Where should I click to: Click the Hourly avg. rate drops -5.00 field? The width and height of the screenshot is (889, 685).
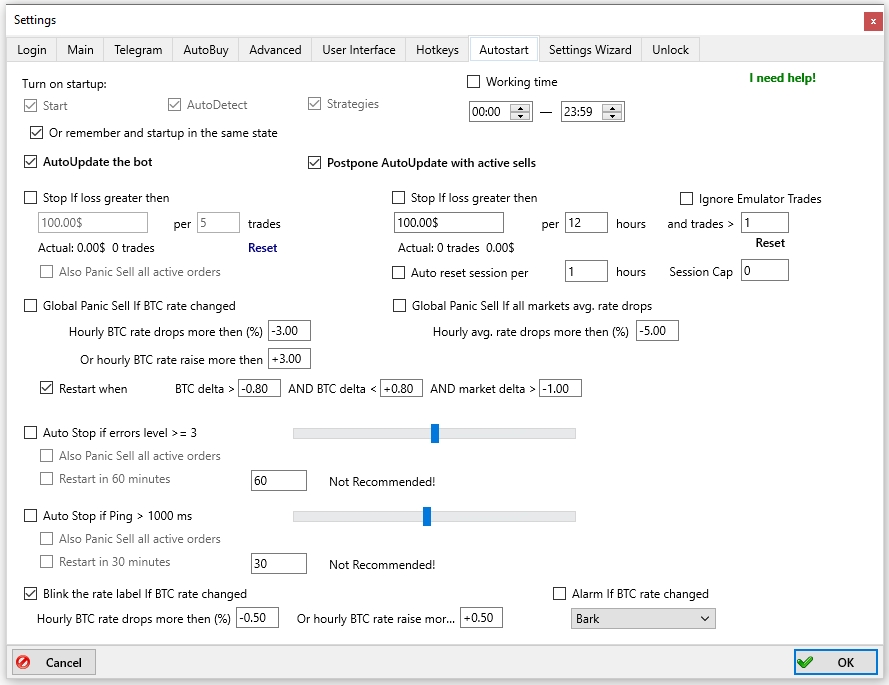(657, 331)
